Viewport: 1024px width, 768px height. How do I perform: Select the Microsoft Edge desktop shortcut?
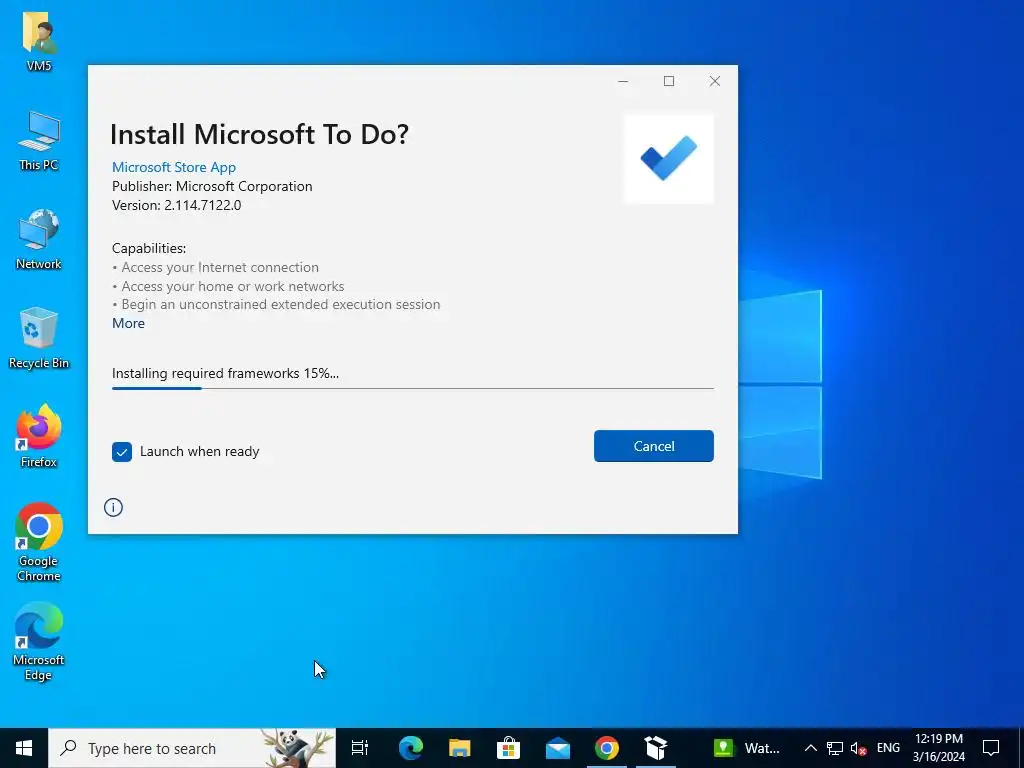point(39,641)
